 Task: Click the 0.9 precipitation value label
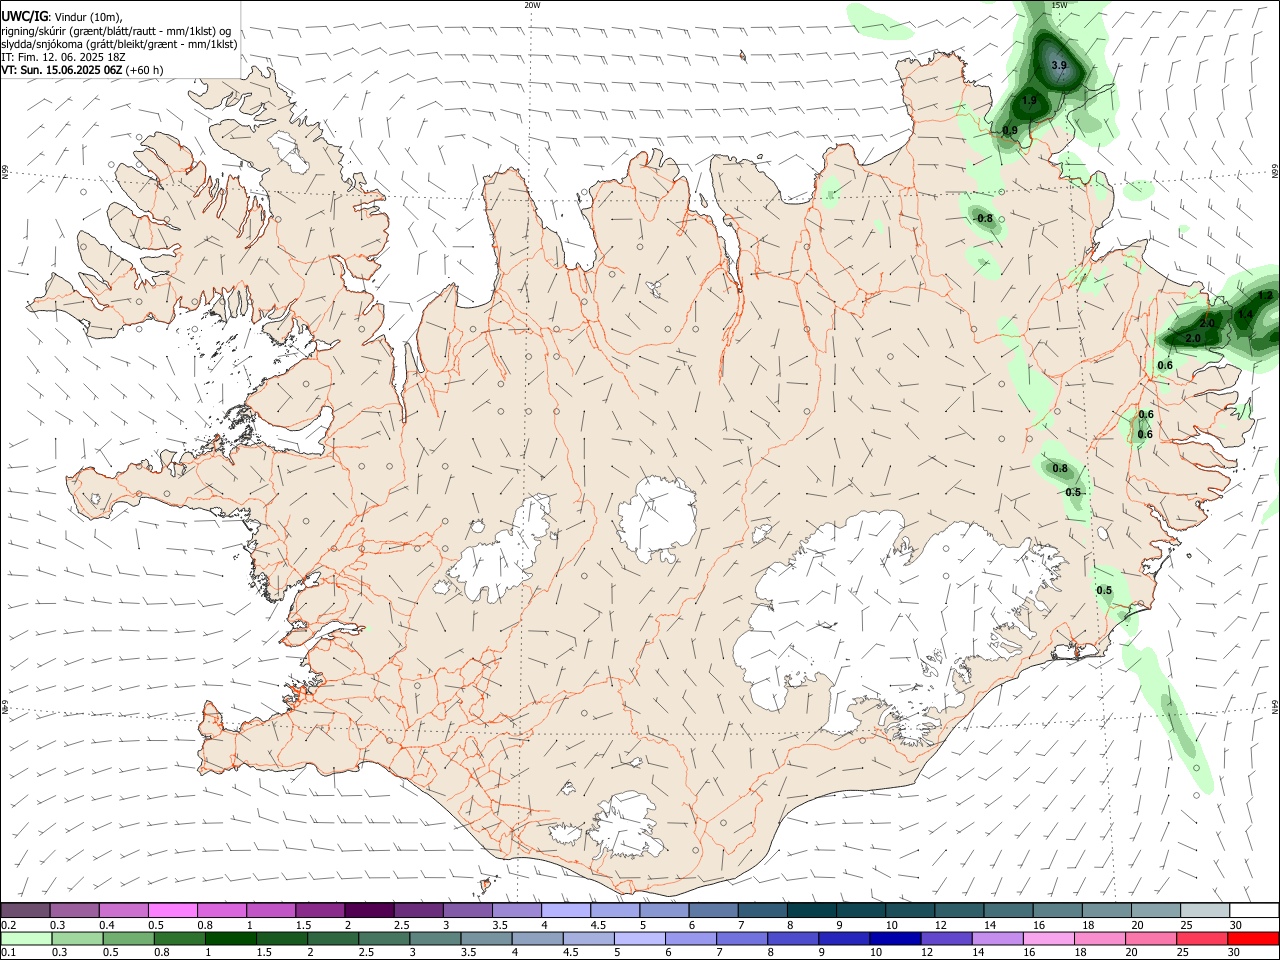tap(1010, 130)
